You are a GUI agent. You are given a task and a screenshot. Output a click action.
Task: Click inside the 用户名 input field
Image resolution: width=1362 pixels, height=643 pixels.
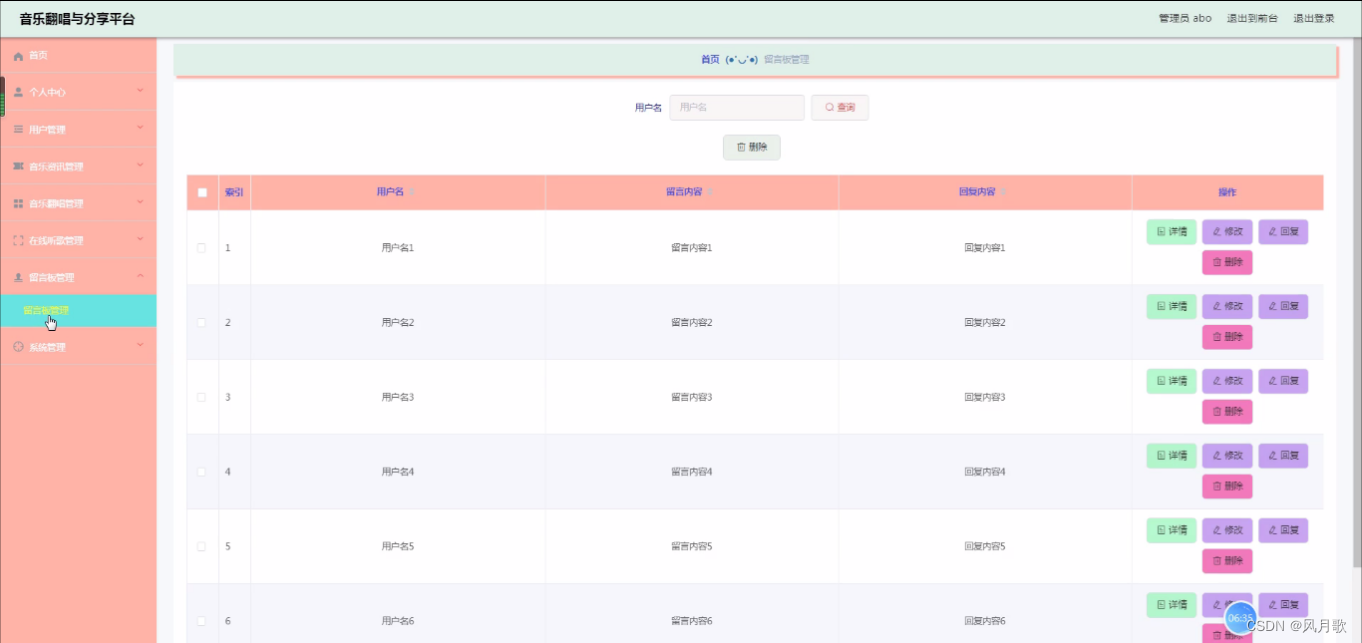click(x=737, y=107)
